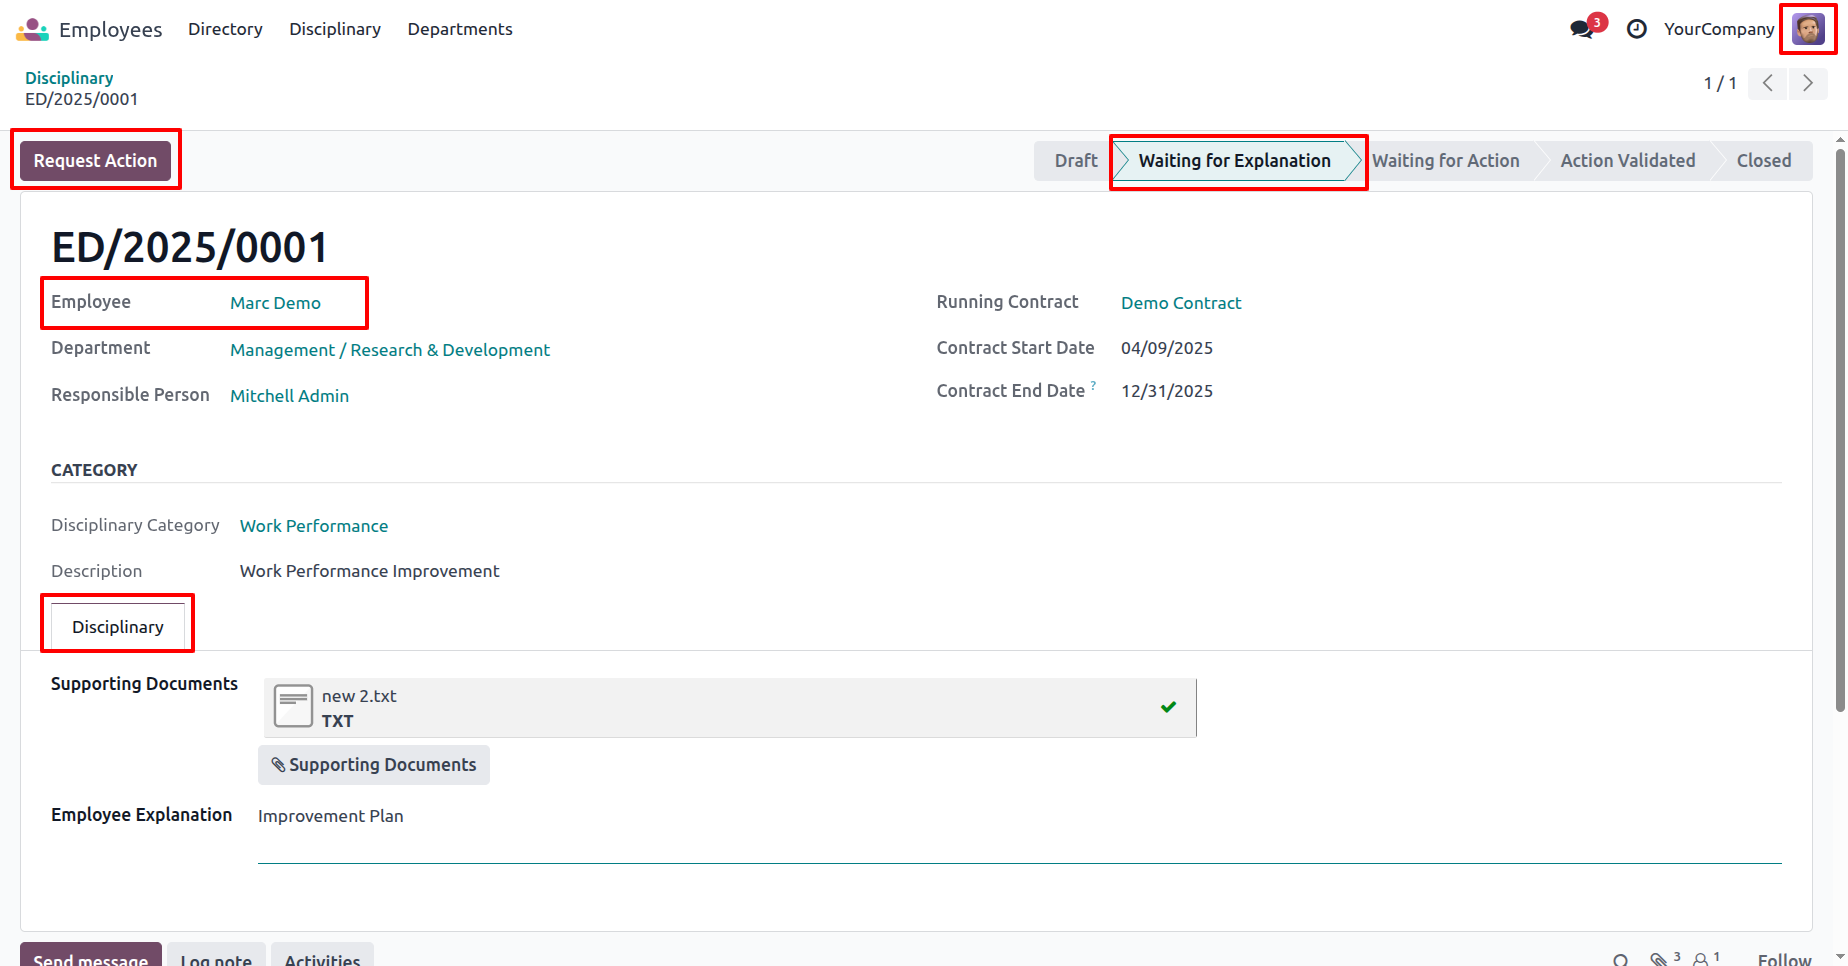The width and height of the screenshot is (1848, 966).
Task: Open the Demo Contract link
Action: pyautogui.click(x=1181, y=303)
